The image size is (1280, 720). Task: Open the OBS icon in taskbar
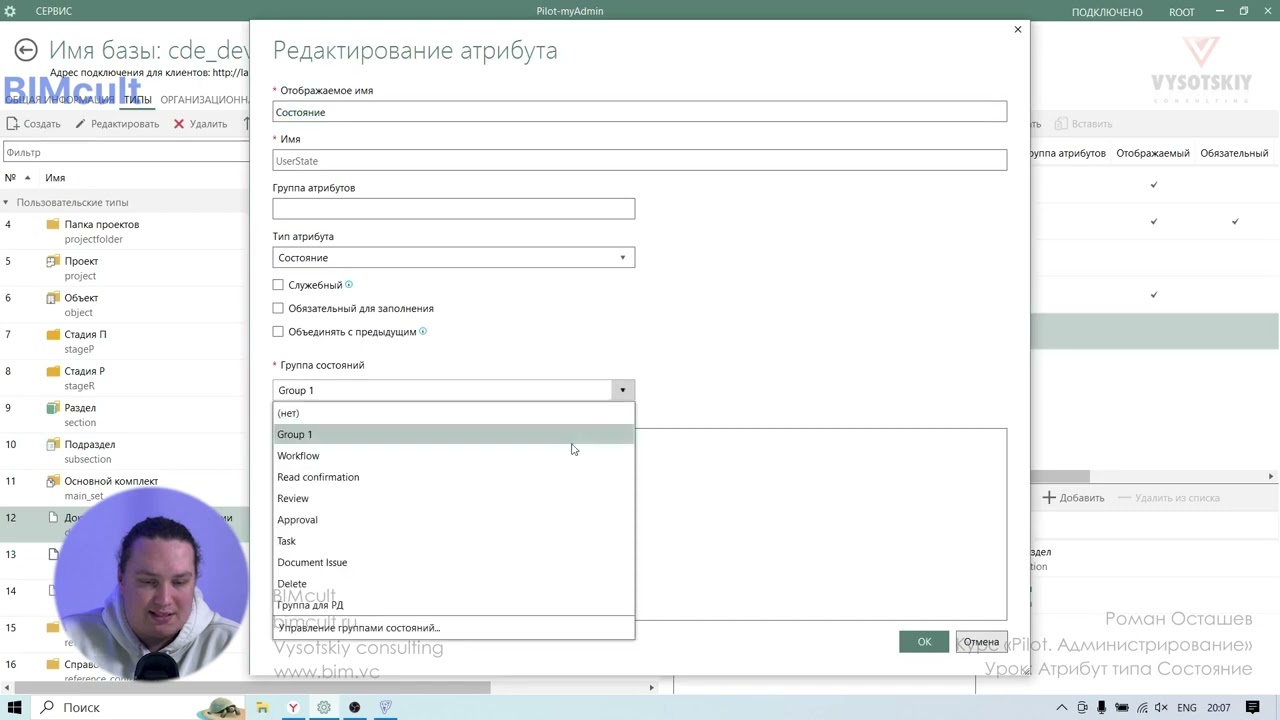click(x=355, y=707)
